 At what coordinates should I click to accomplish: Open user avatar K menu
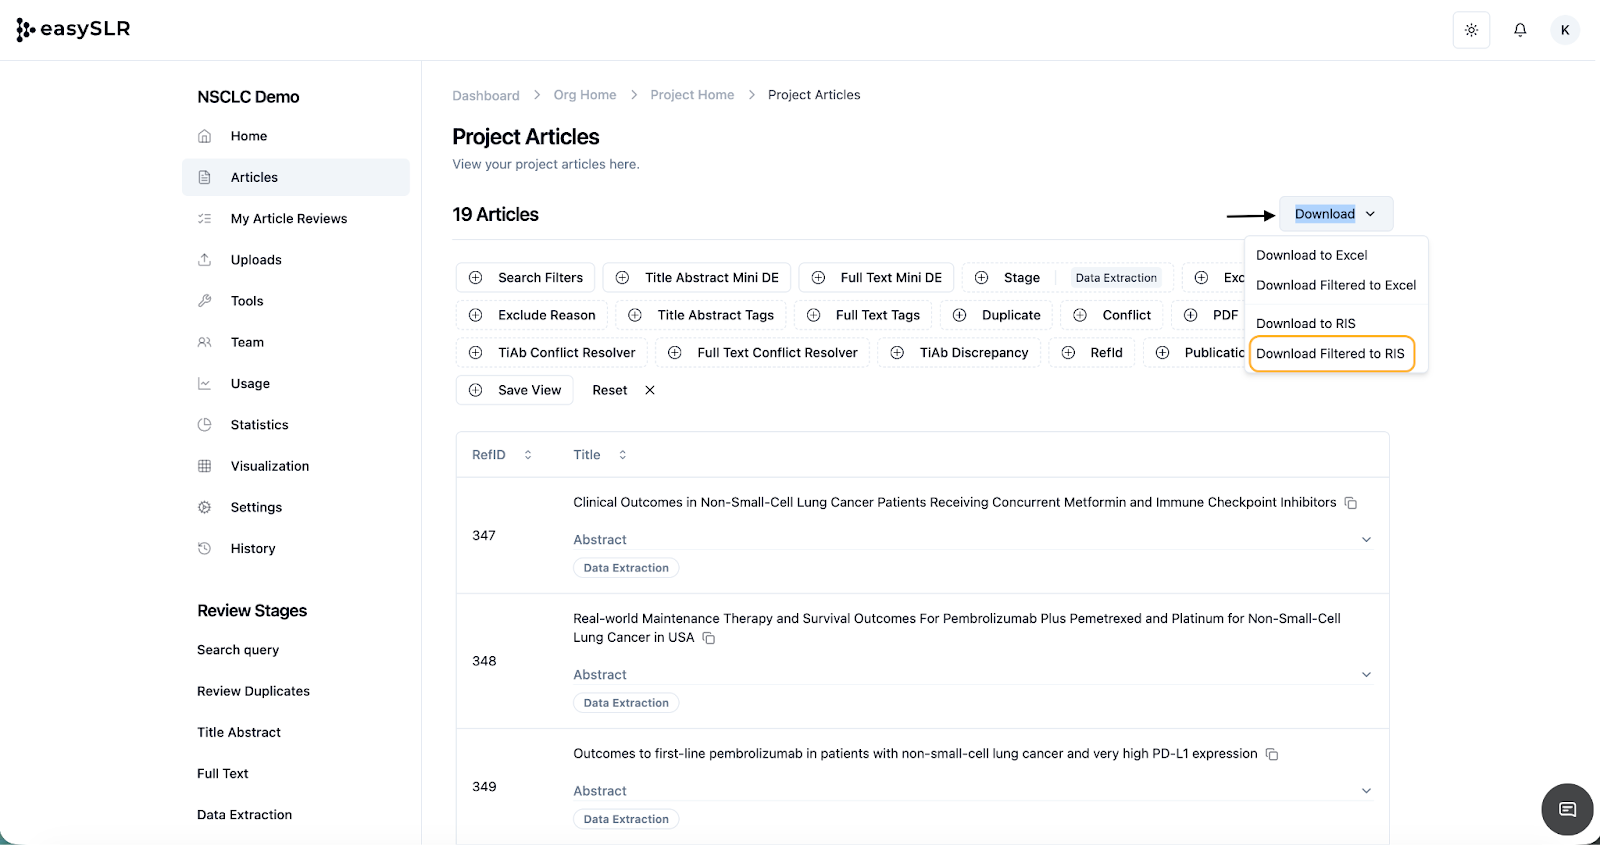click(1565, 30)
